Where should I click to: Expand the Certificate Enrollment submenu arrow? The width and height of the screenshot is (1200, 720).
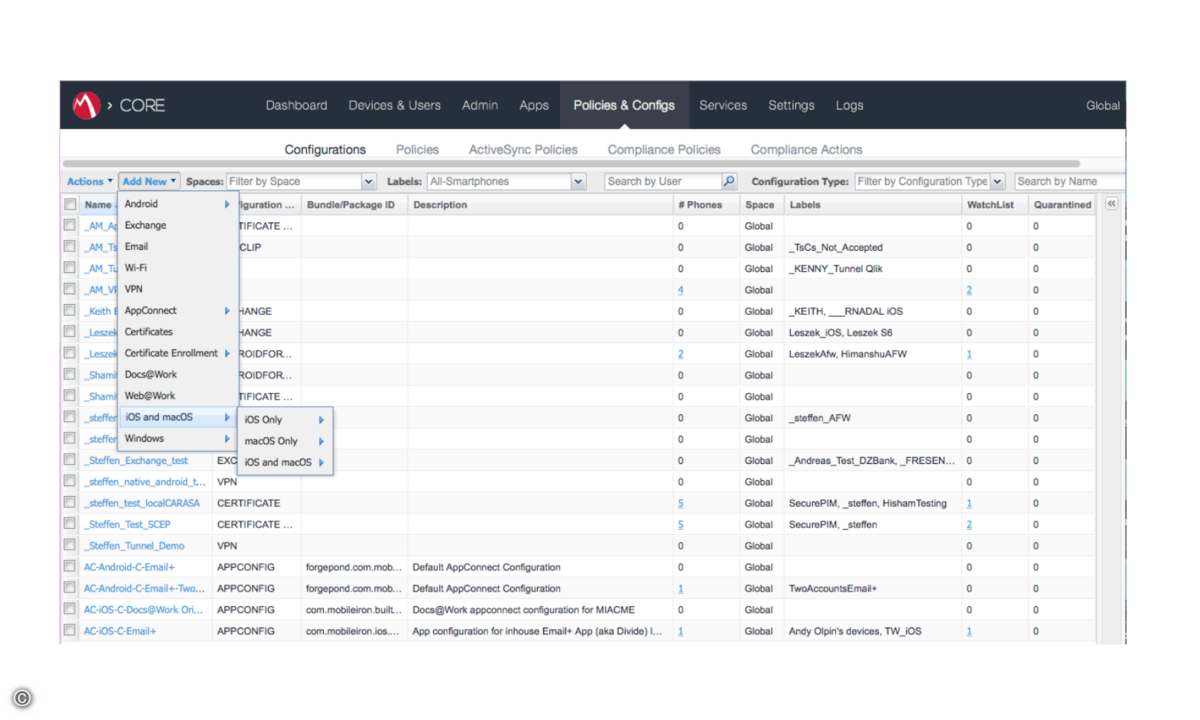[227, 353]
